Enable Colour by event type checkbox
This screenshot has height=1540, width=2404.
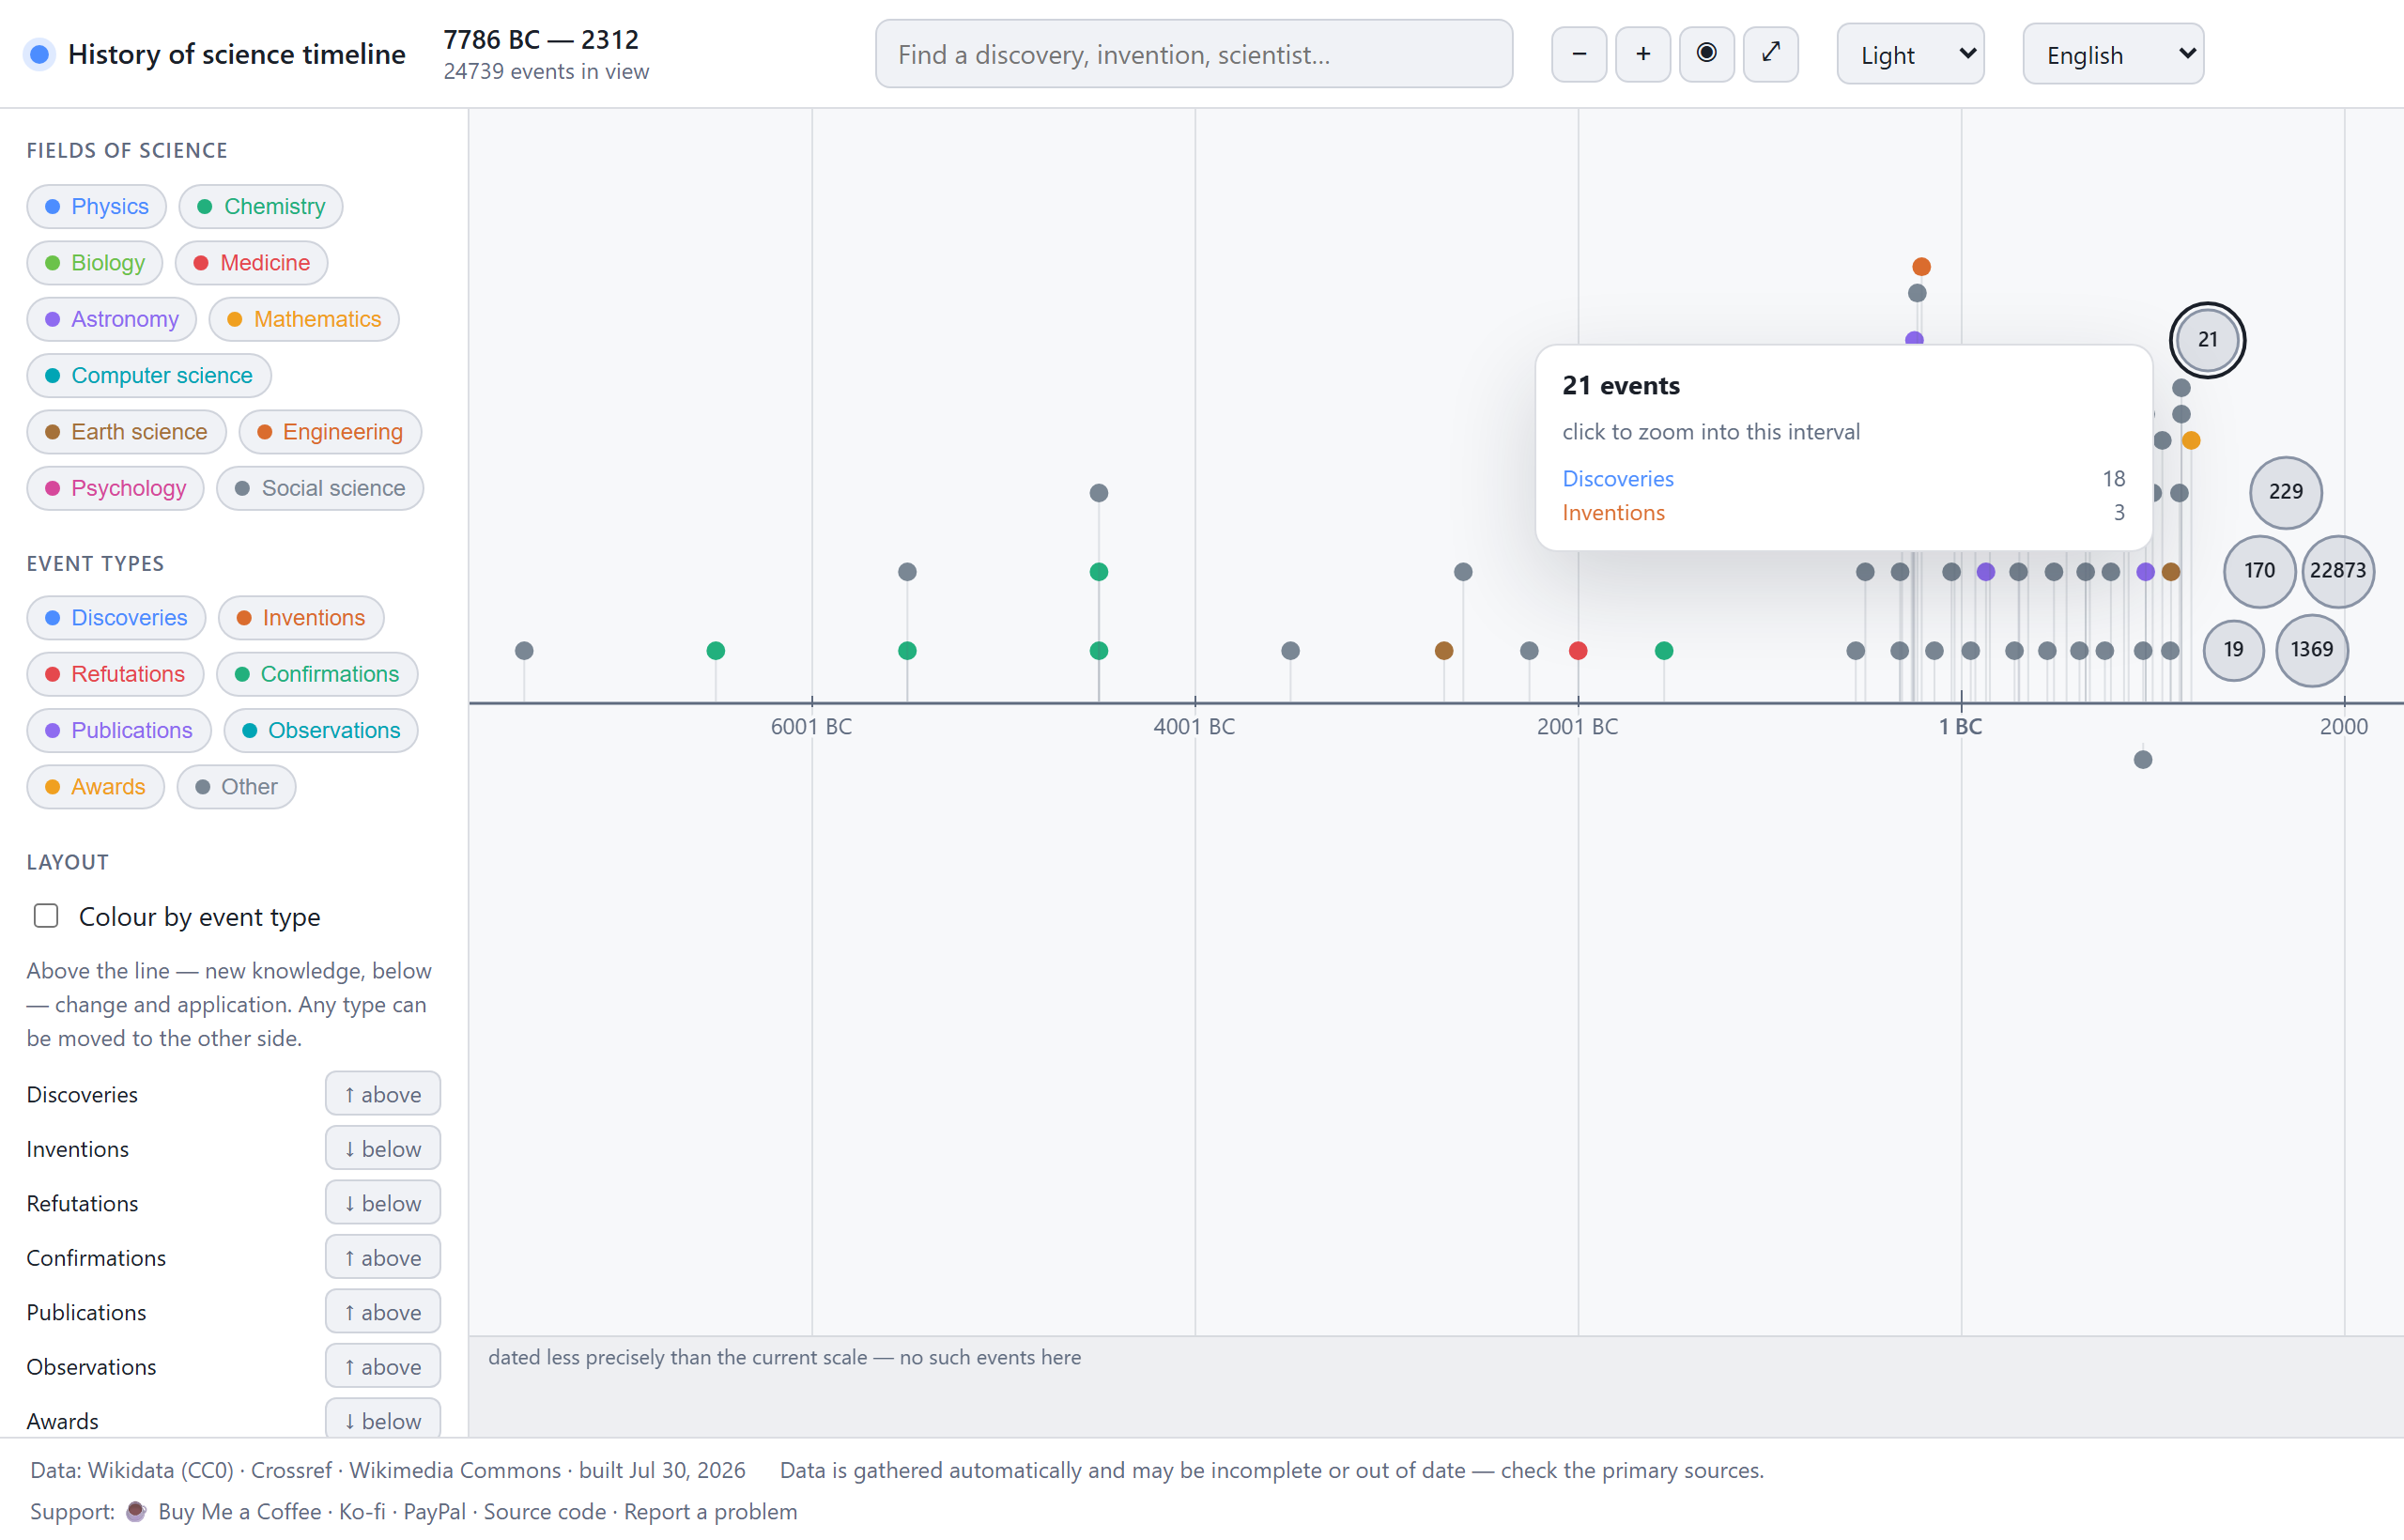(x=46, y=916)
